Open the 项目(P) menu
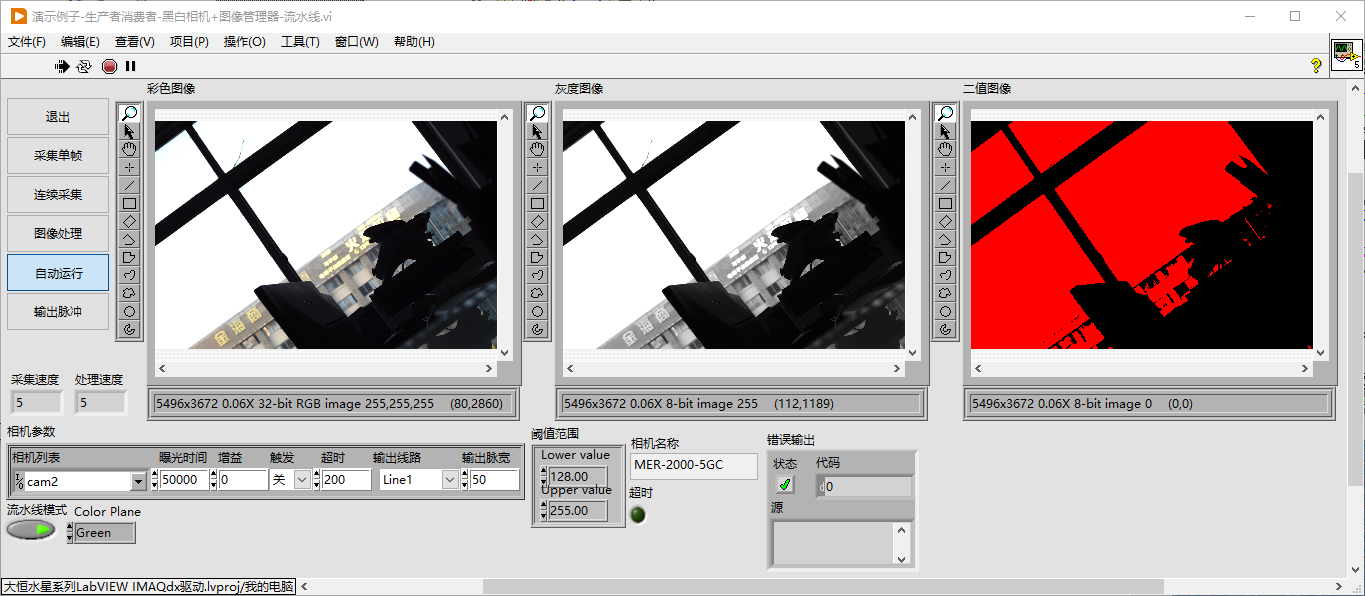The width and height of the screenshot is (1365, 596). point(189,42)
